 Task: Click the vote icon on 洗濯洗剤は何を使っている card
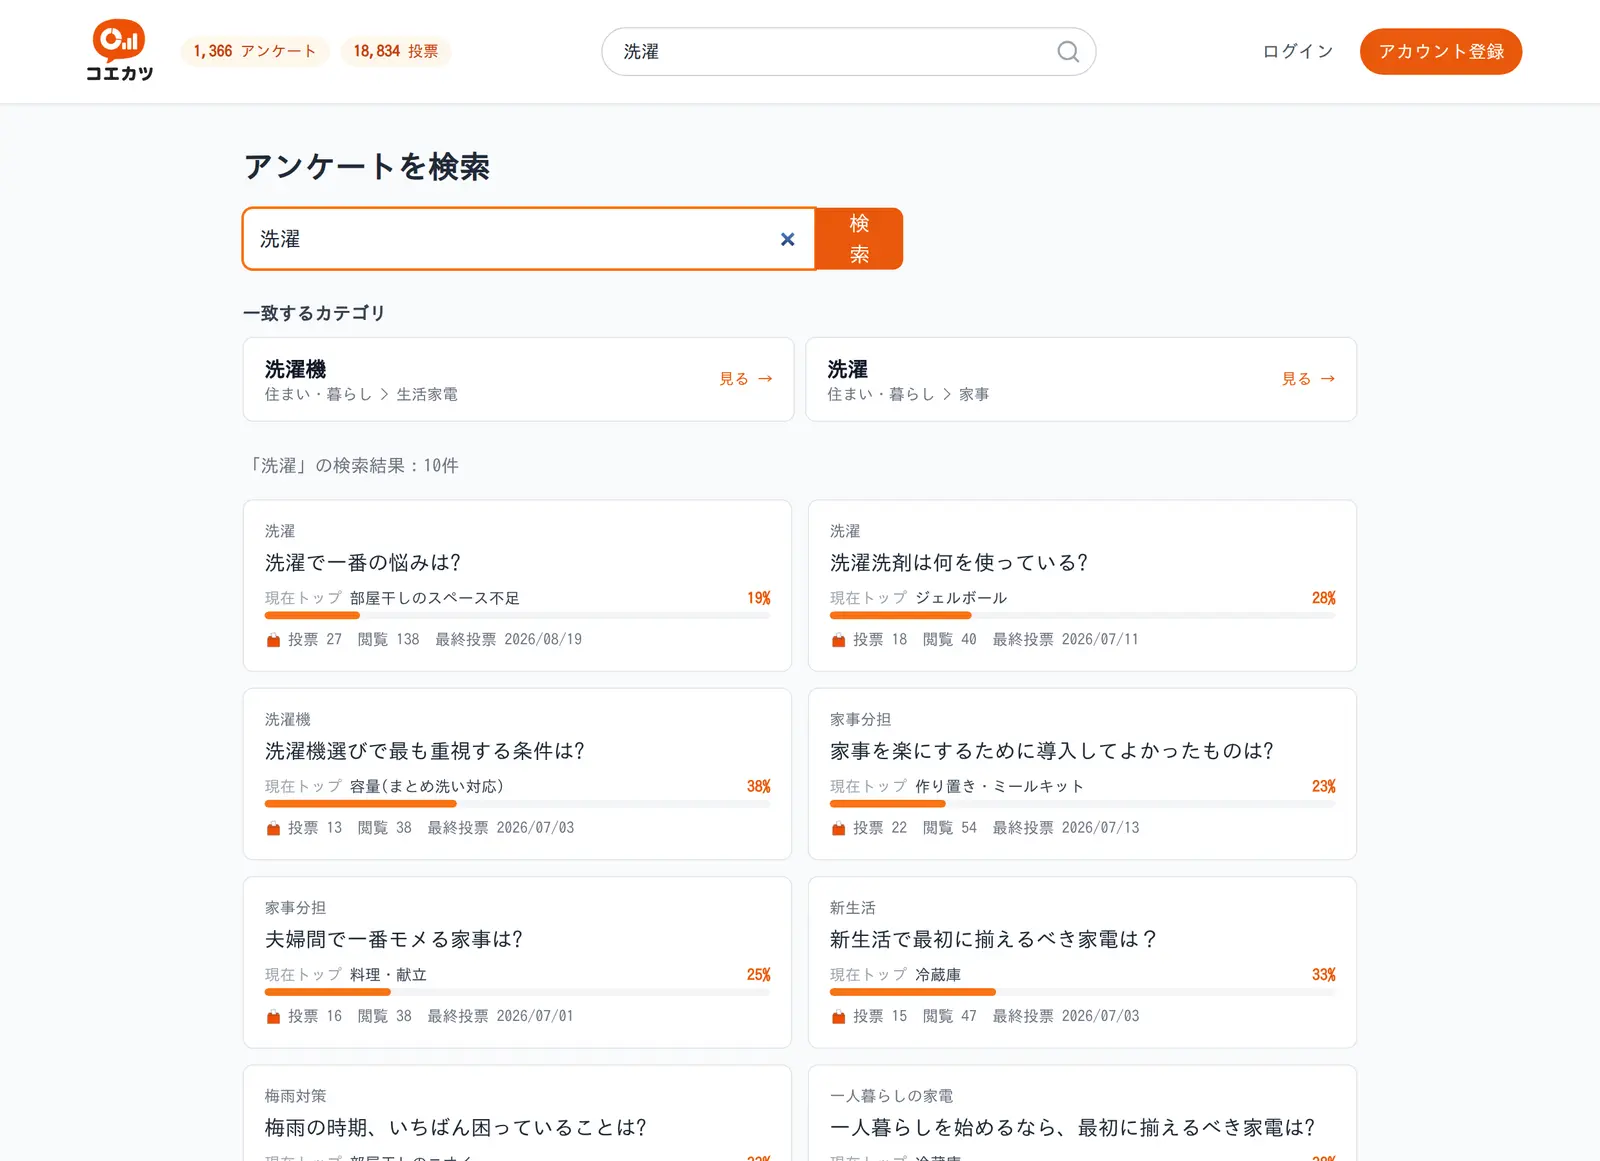tap(838, 640)
